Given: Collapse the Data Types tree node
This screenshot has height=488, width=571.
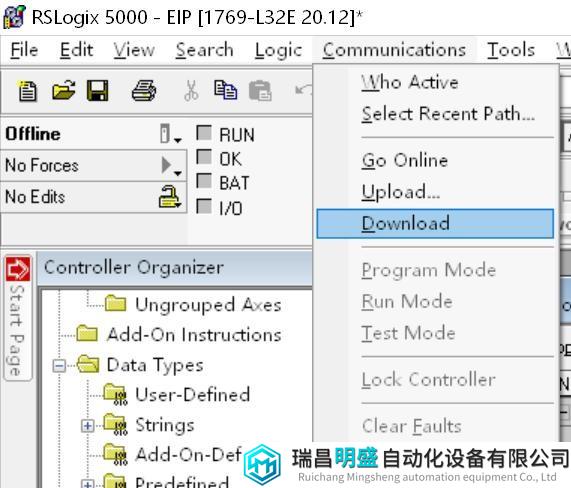Looking at the screenshot, I should pyautogui.click(x=59, y=365).
